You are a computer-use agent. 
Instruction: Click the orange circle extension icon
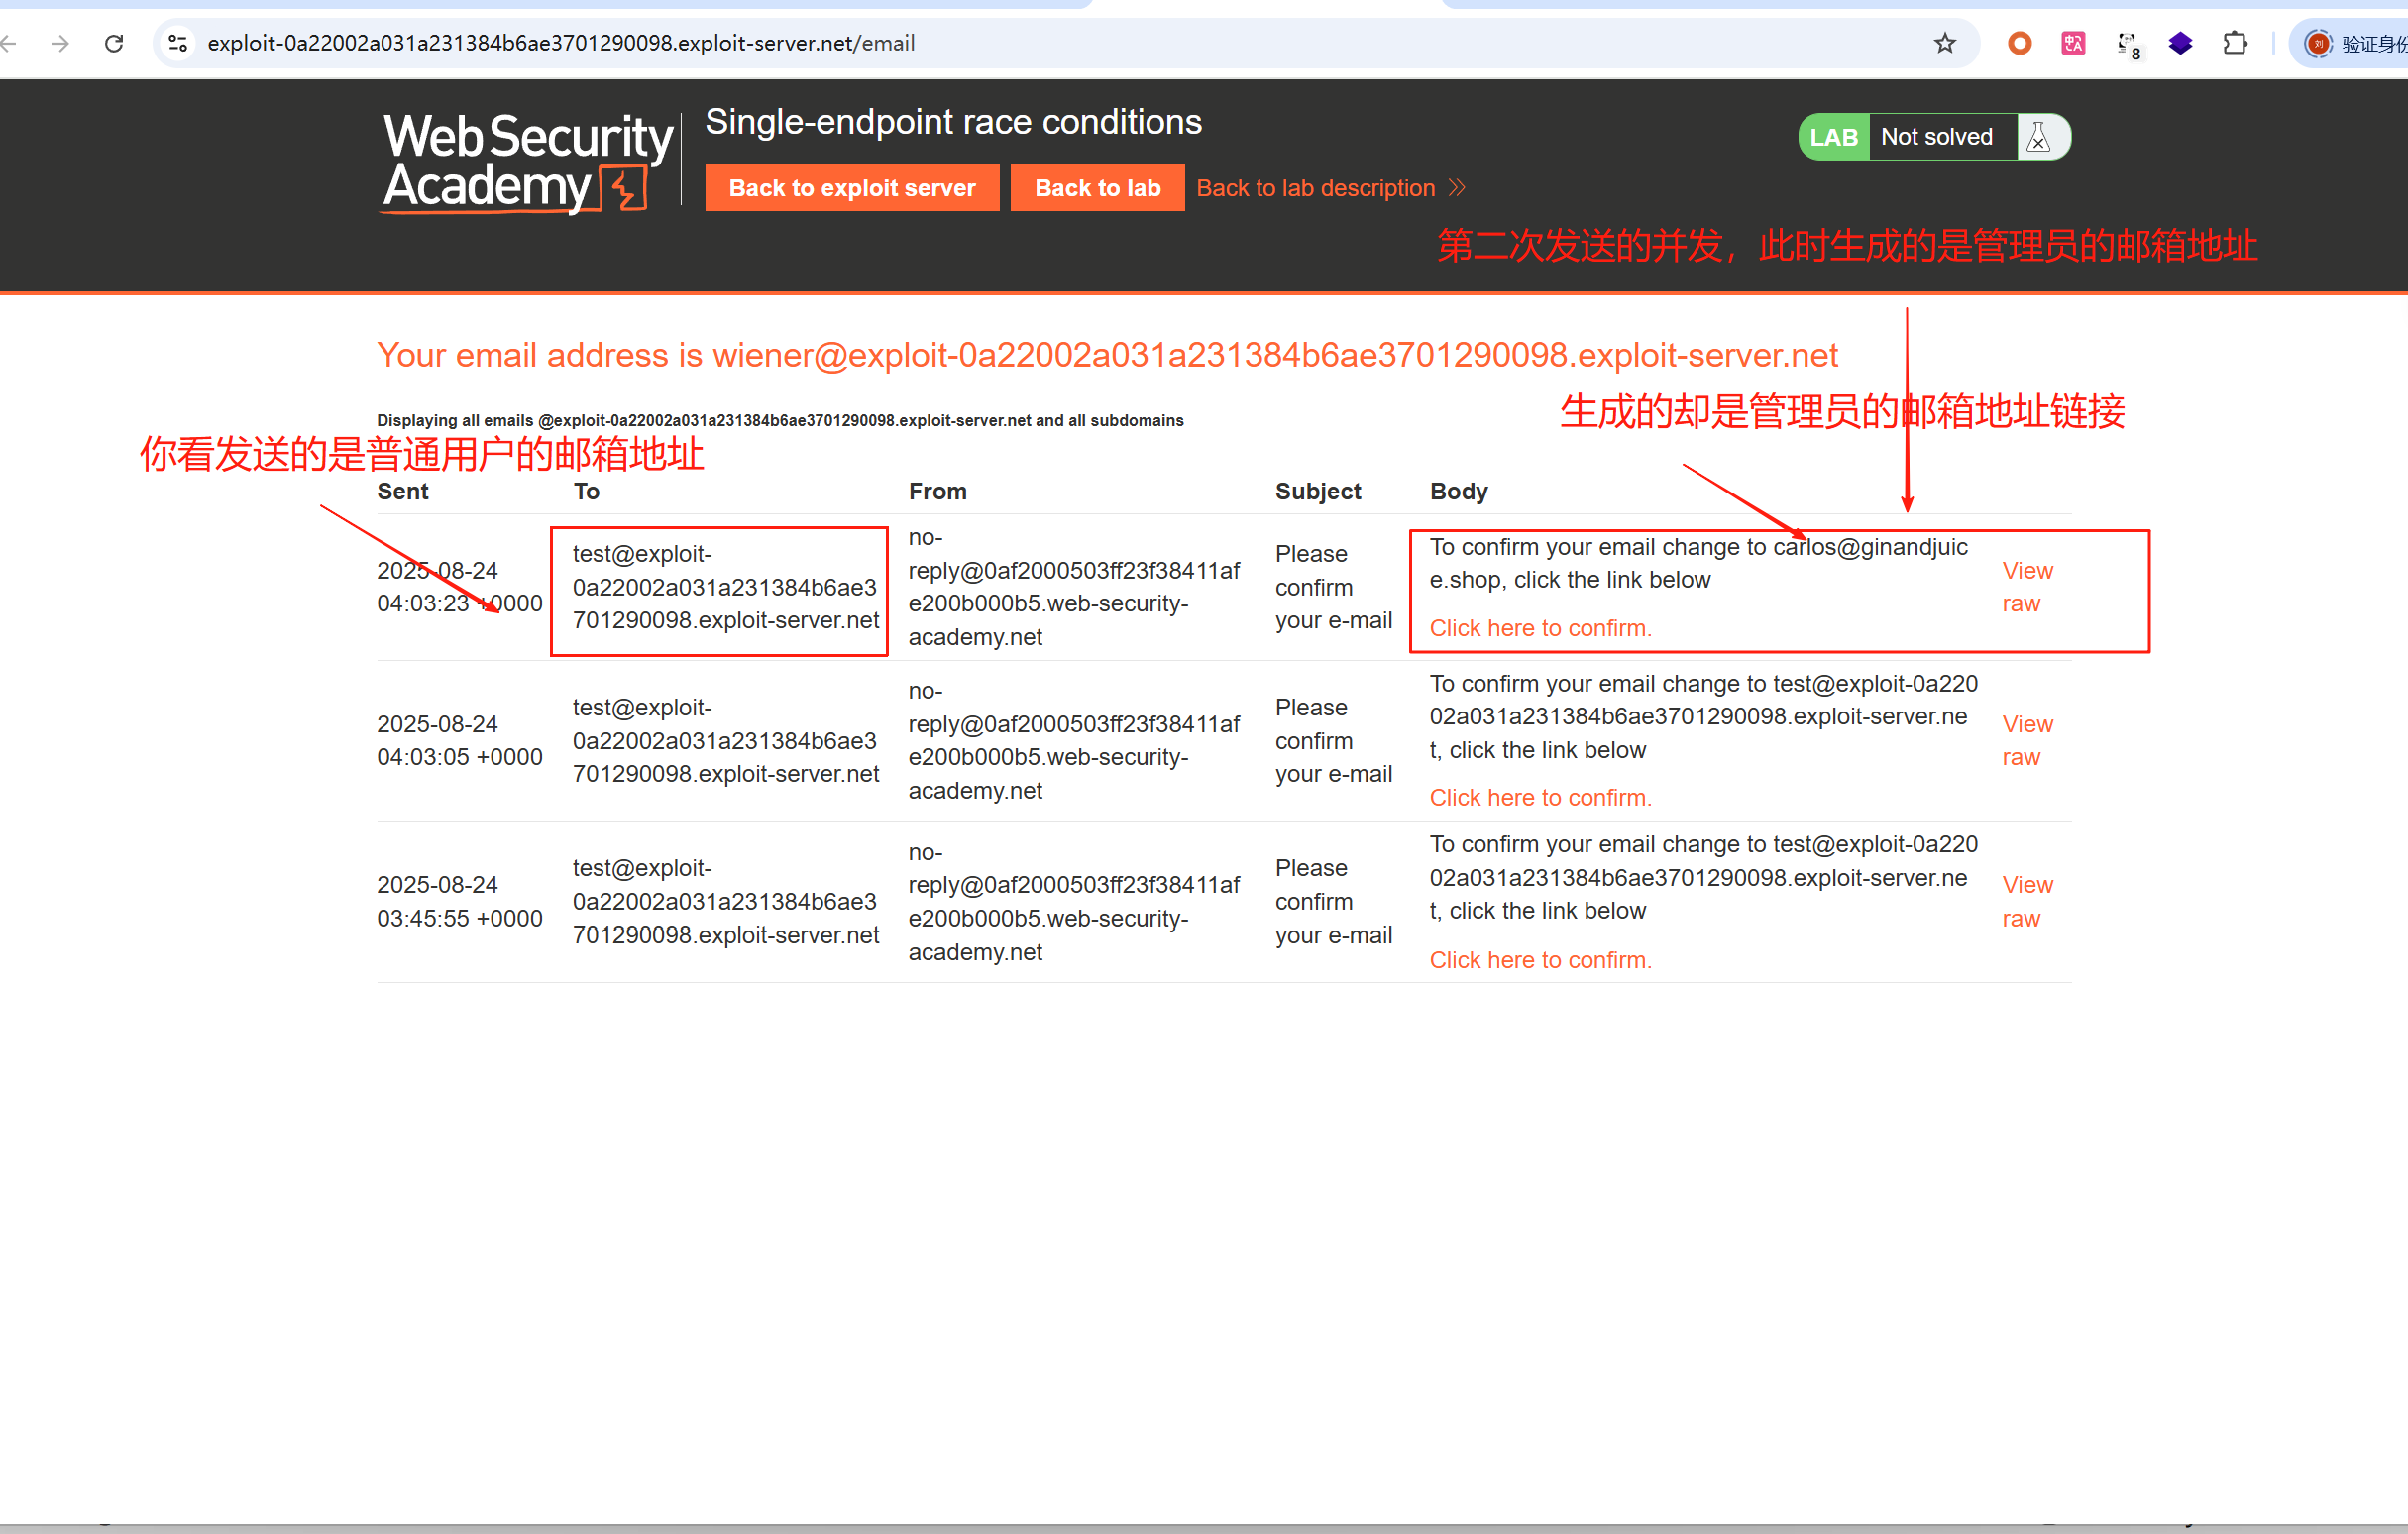tap(2019, 43)
